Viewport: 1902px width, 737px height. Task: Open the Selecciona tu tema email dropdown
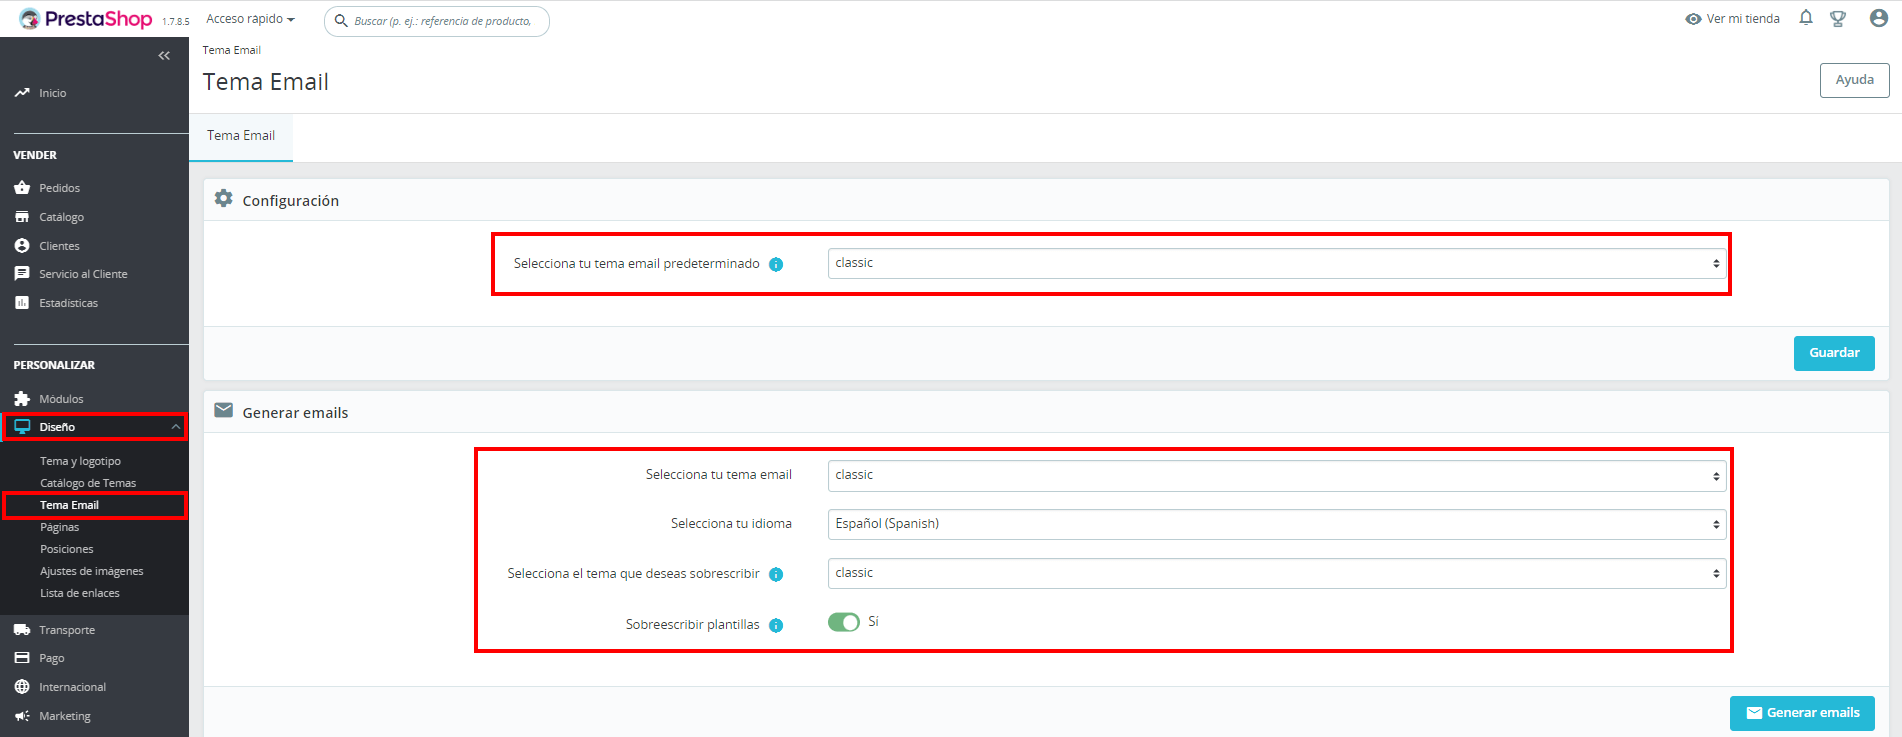click(x=1277, y=476)
